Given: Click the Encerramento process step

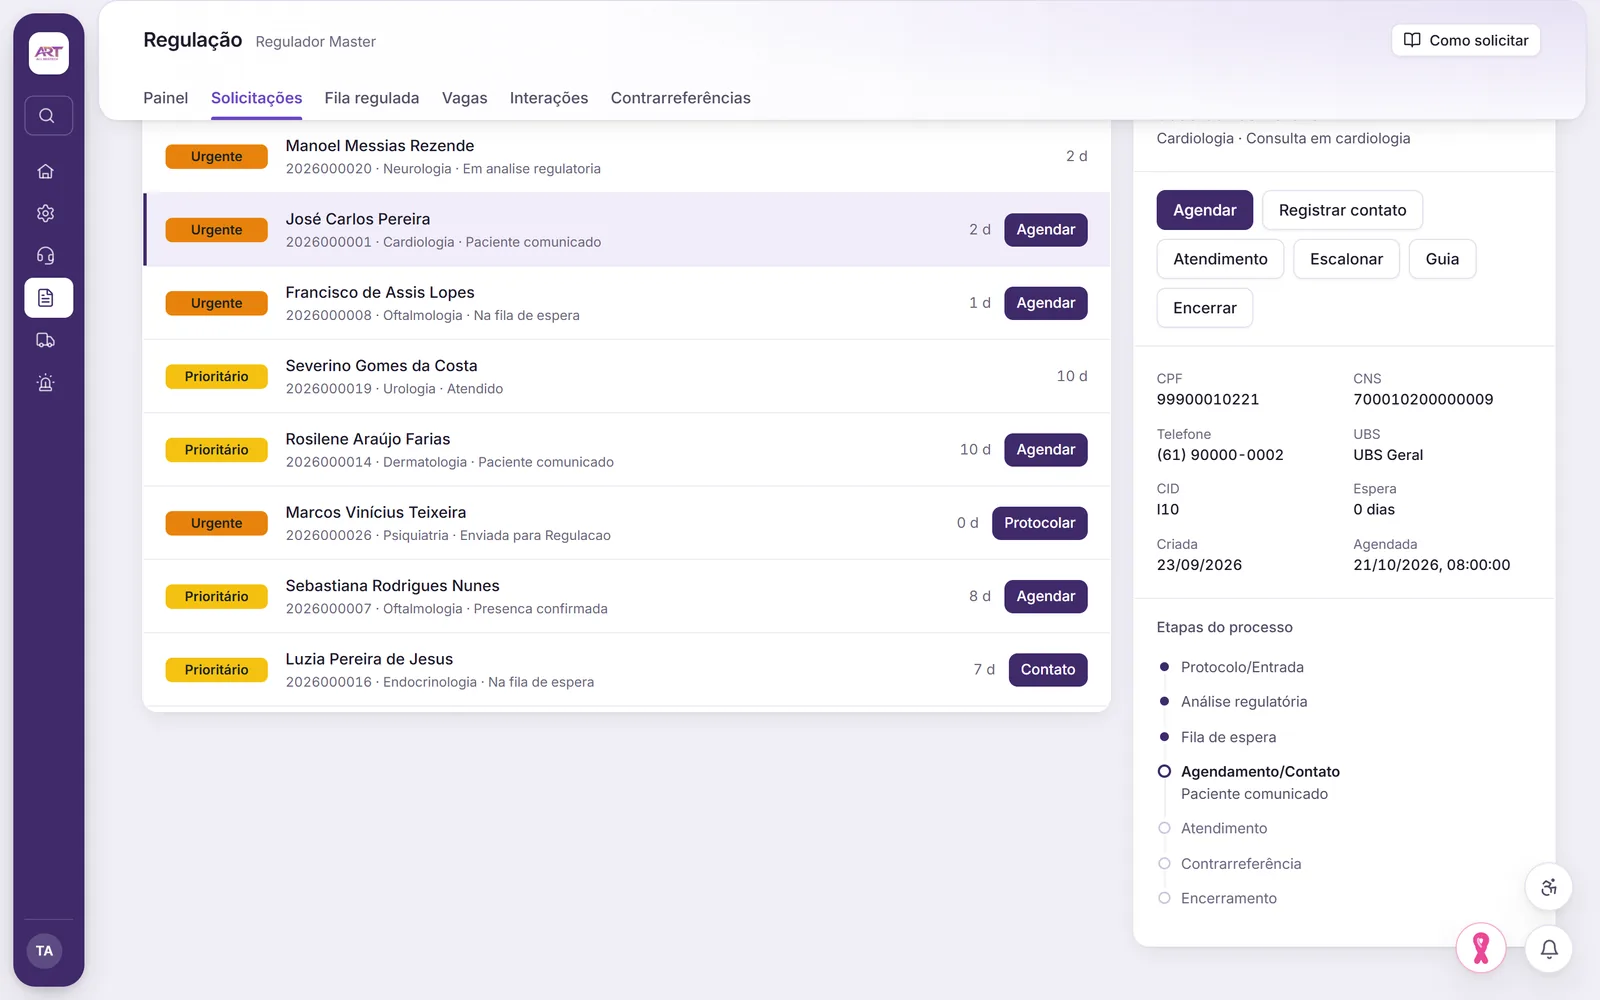Looking at the screenshot, I should pos(1229,898).
